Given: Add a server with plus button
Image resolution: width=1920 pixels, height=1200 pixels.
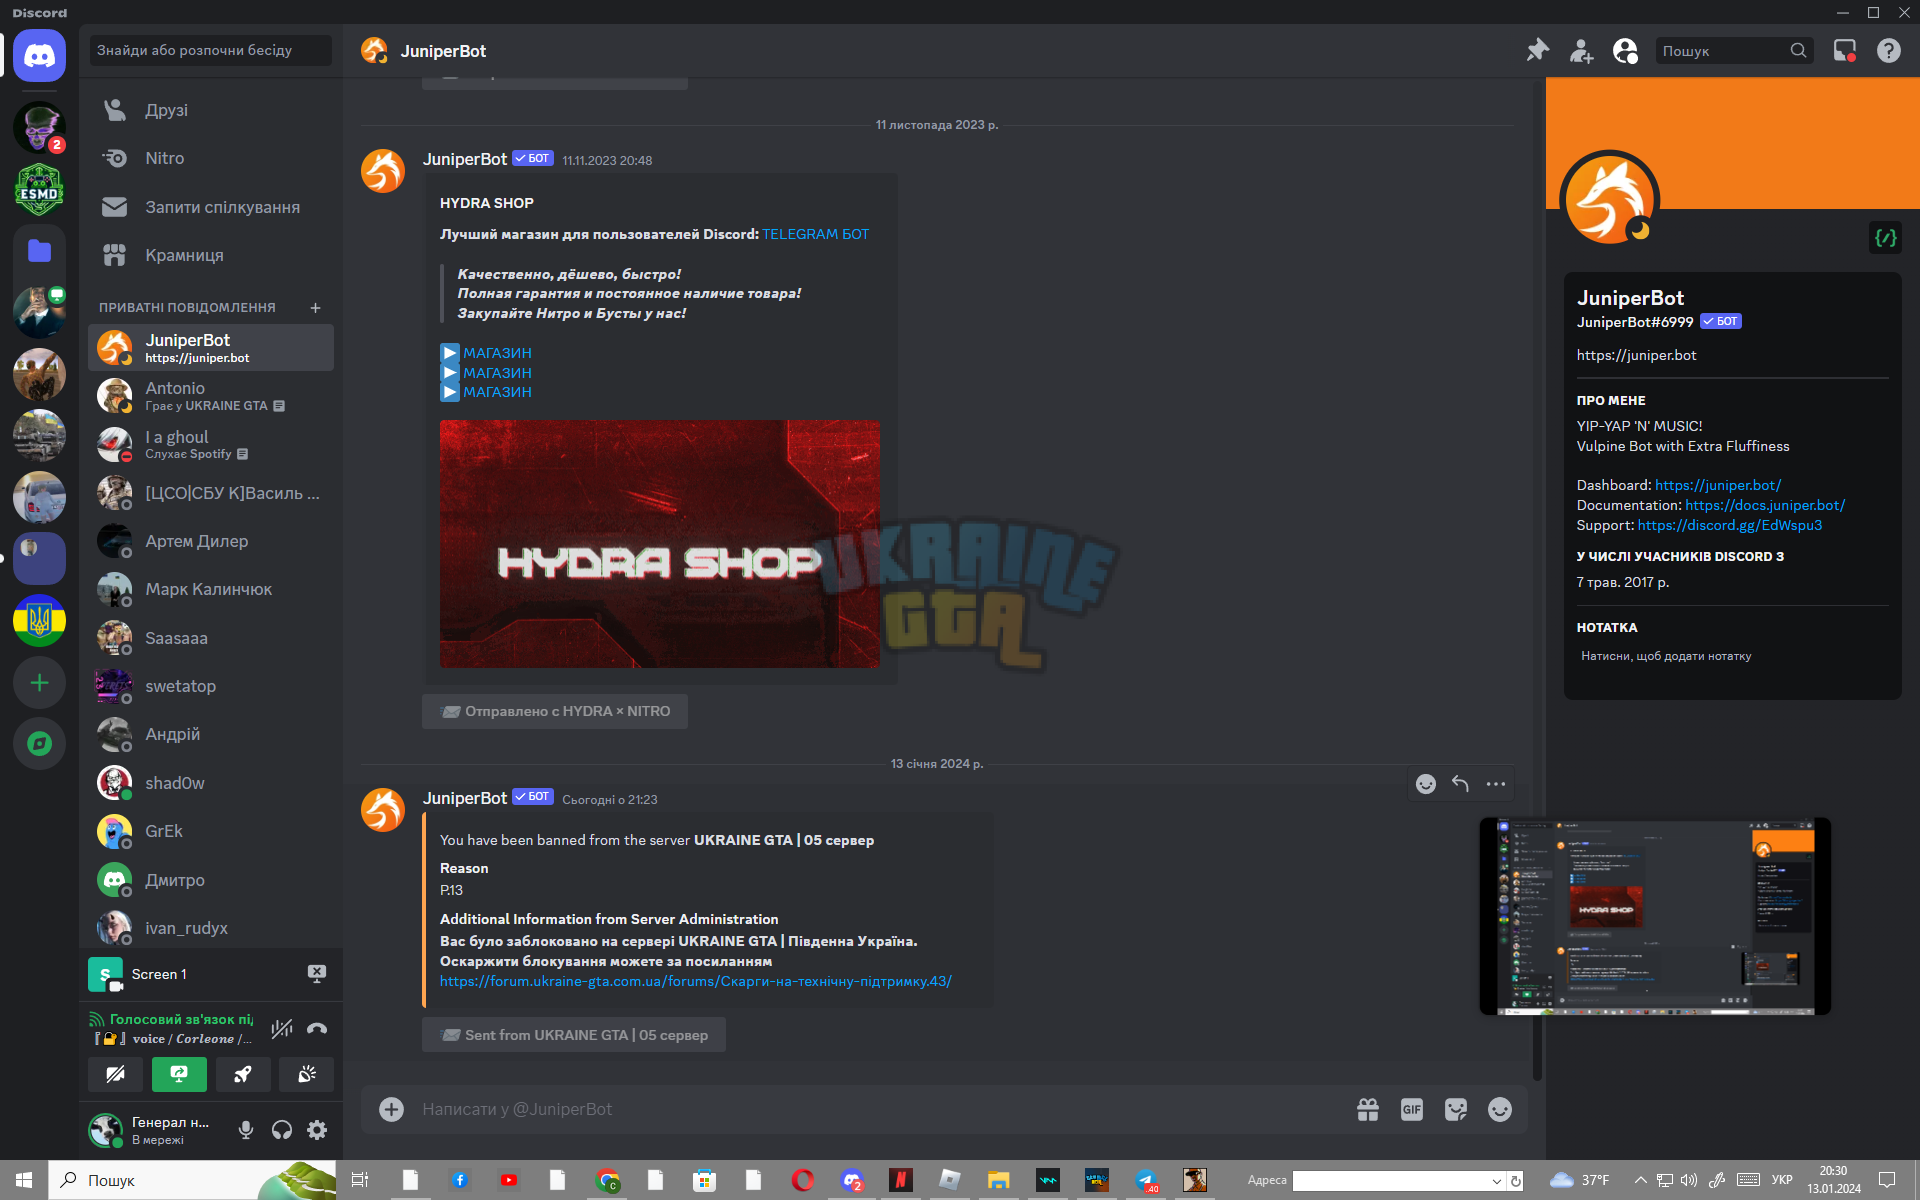Looking at the screenshot, I should point(39,683).
